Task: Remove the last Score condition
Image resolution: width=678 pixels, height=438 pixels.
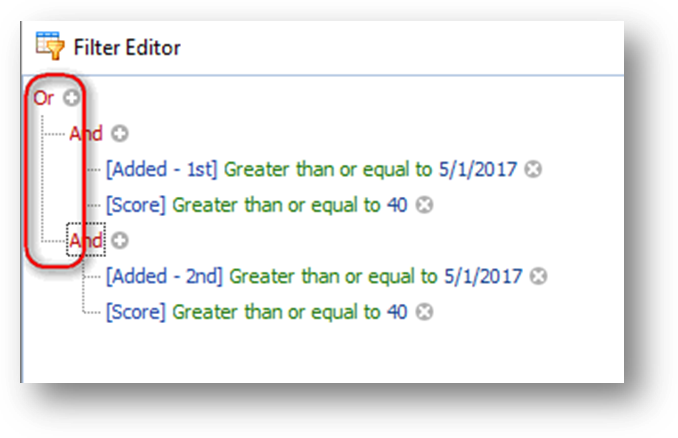Action: click(x=424, y=312)
